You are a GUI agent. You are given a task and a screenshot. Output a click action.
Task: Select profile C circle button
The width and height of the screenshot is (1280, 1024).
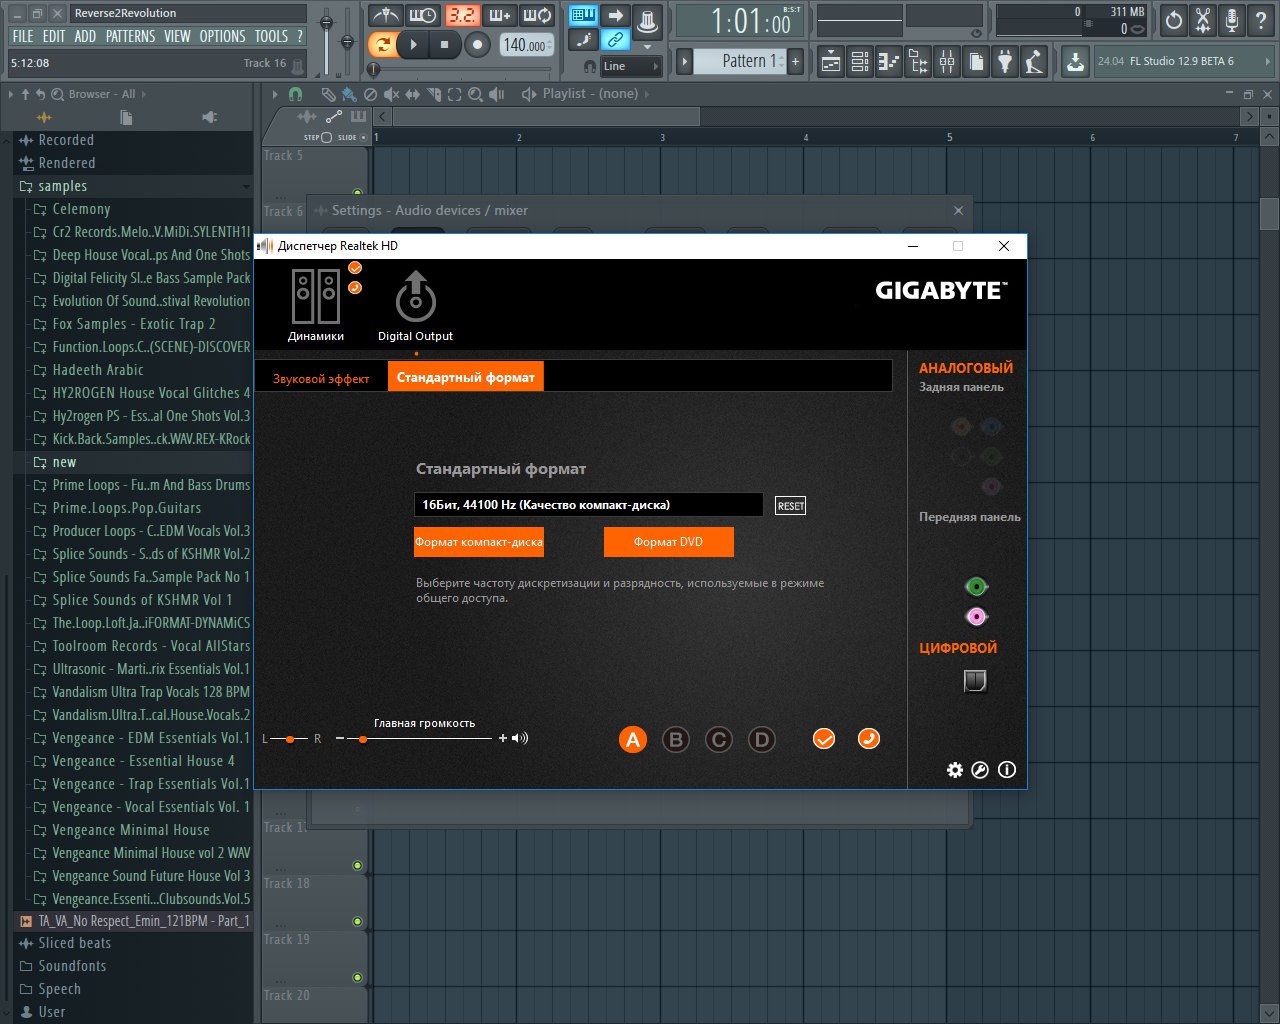point(719,740)
